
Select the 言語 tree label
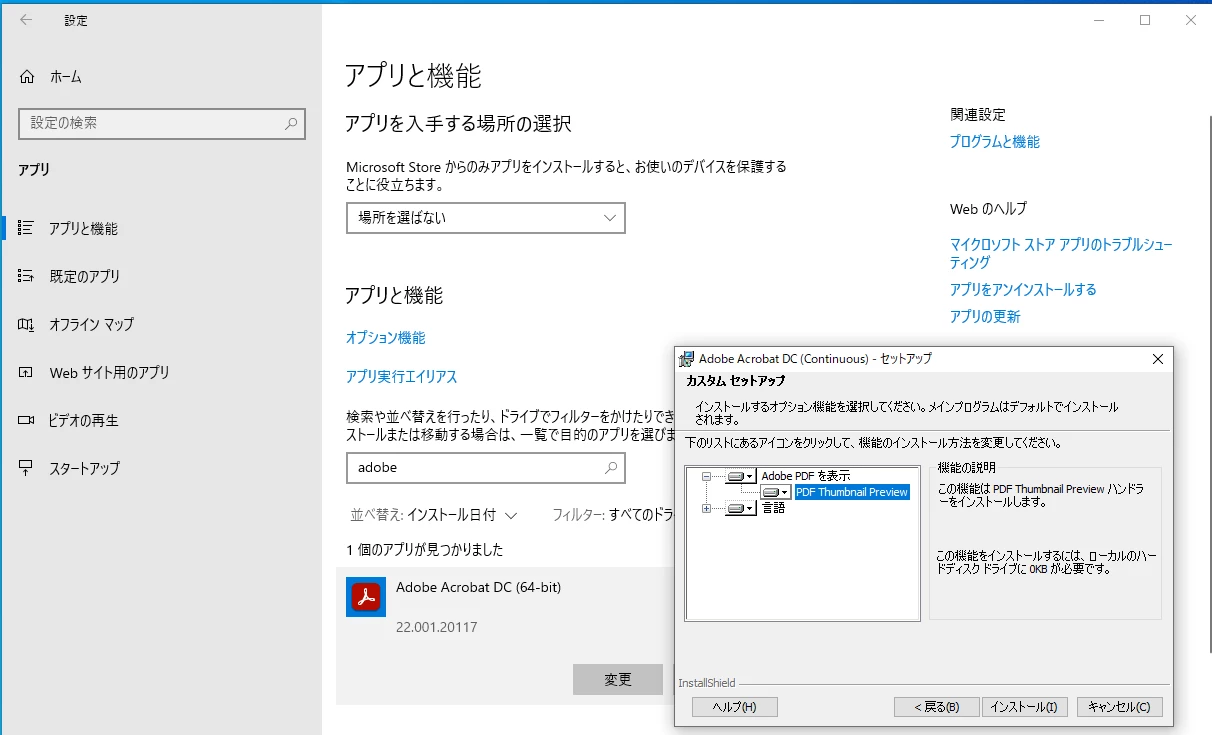(x=773, y=508)
